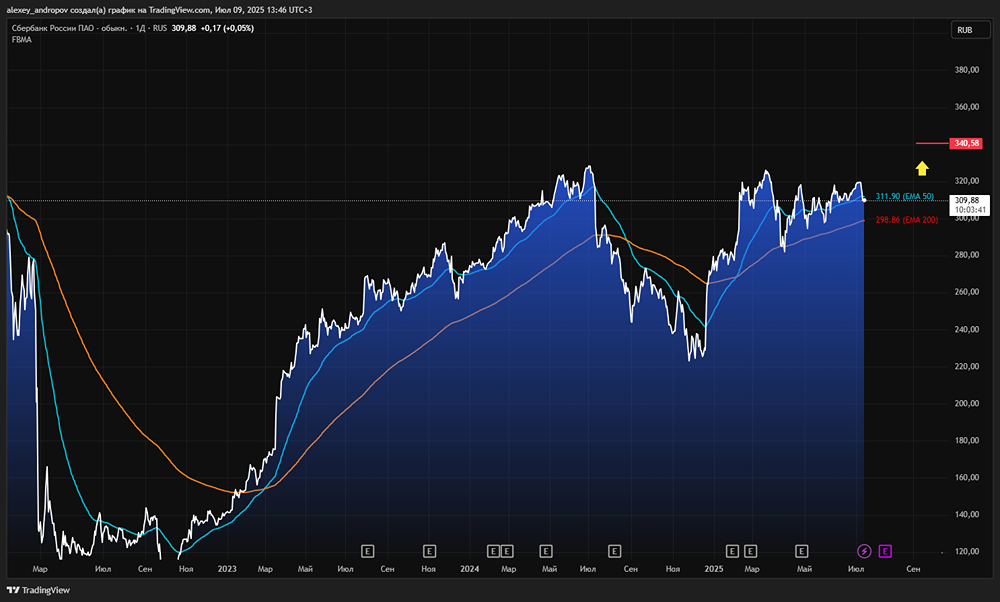Click the 160,00 price axis label
The width and height of the screenshot is (1000, 602).
coord(967,477)
